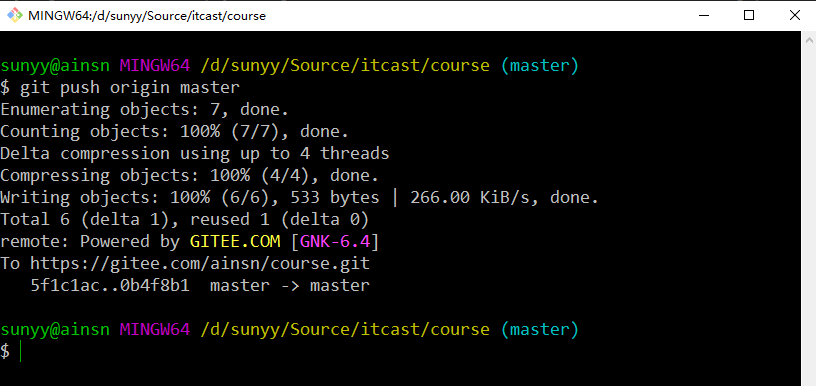Image resolution: width=816 pixels, height=386 pixels.
Task: Click the window title MINGW64:/d/sunyy/Source/itcast/course
Action: point(147,16)
